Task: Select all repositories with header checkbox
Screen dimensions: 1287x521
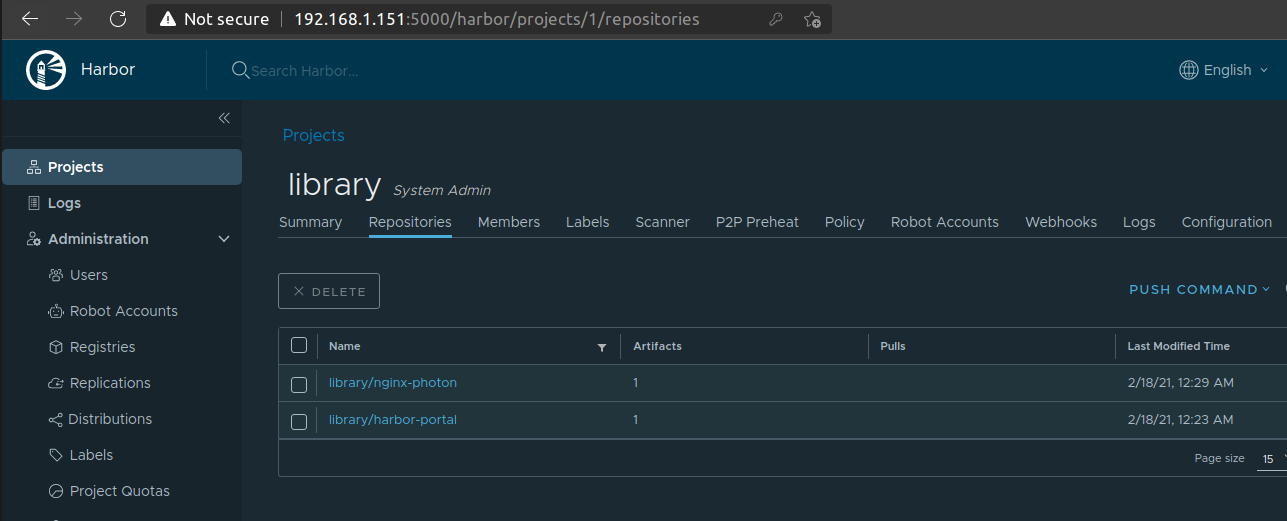Action: pyautogui.click(x=299, y=345)
